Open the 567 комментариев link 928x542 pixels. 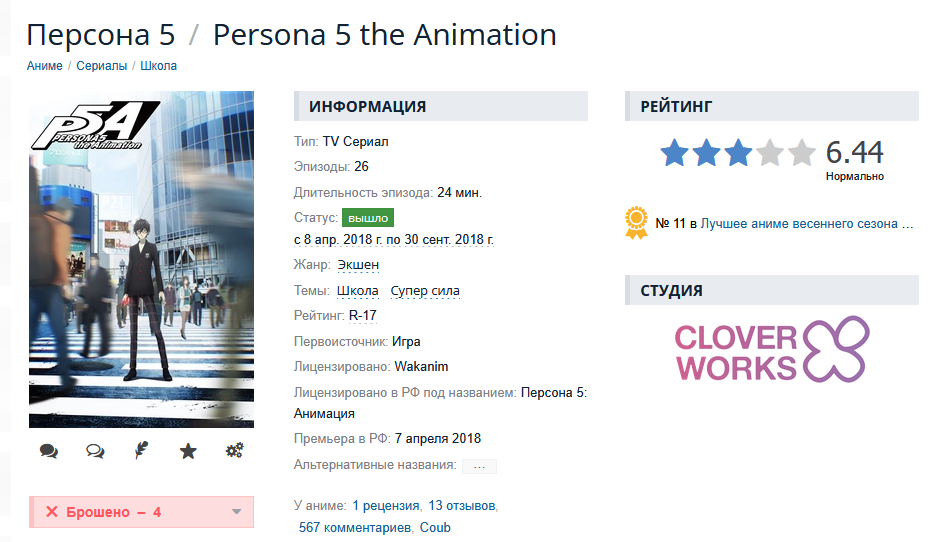click(x=355, y=527)
